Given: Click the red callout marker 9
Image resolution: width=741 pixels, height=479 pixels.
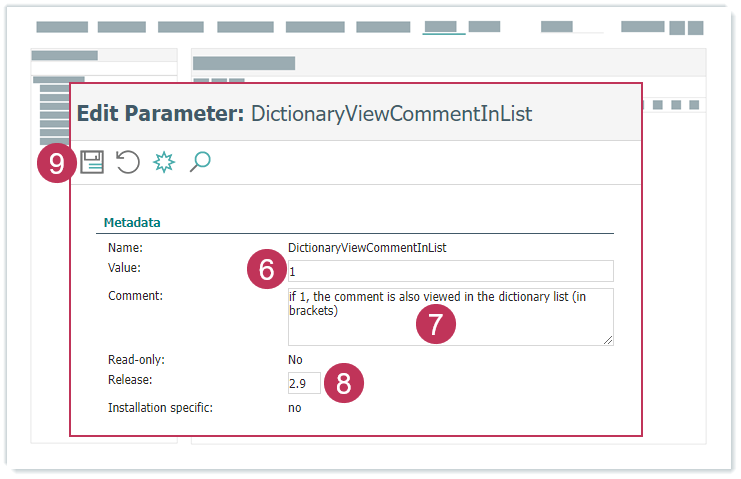Looking at the screenshot, I should (x=57, y=164).
